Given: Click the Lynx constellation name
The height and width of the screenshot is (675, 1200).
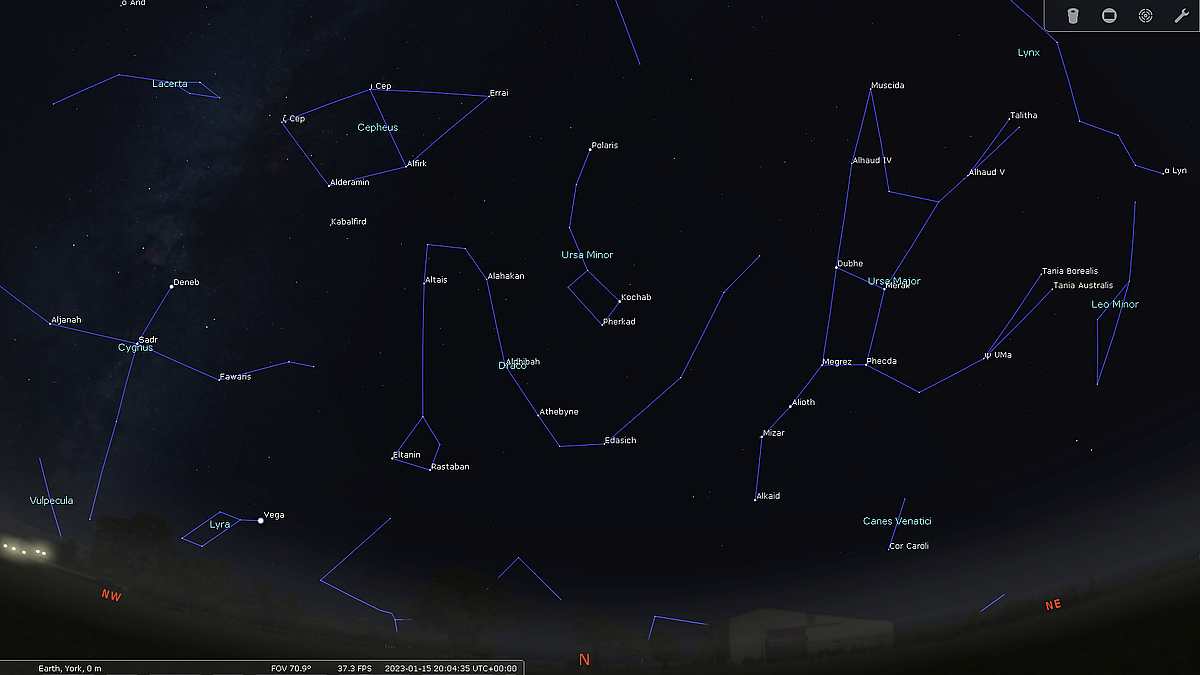Looking at the screenshot, I should coord(1029,53).
